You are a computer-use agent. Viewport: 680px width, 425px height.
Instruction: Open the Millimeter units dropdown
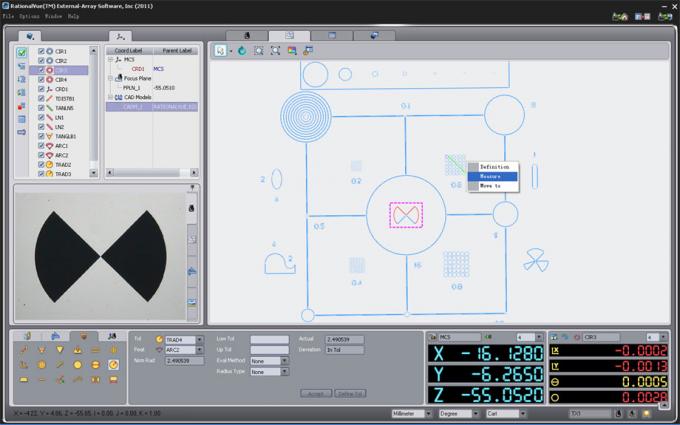(411, 414)
